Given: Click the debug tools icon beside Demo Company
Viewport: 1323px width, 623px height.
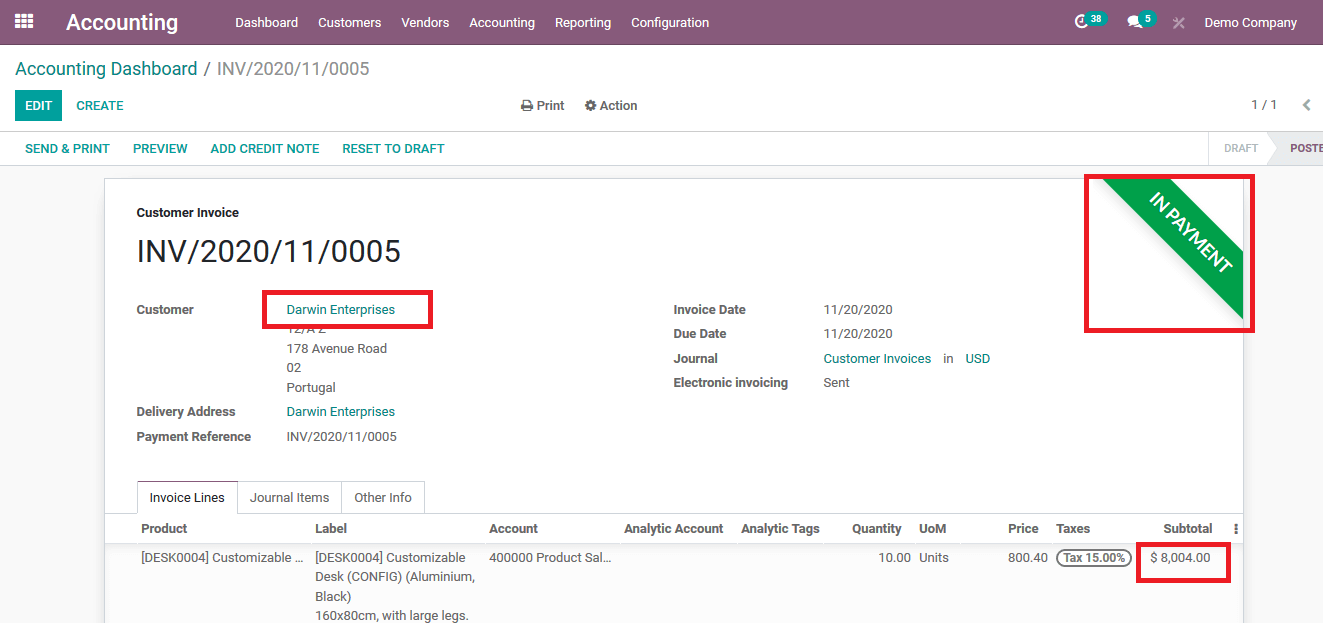Looking at the screenshot, I should click(1179, 22).
